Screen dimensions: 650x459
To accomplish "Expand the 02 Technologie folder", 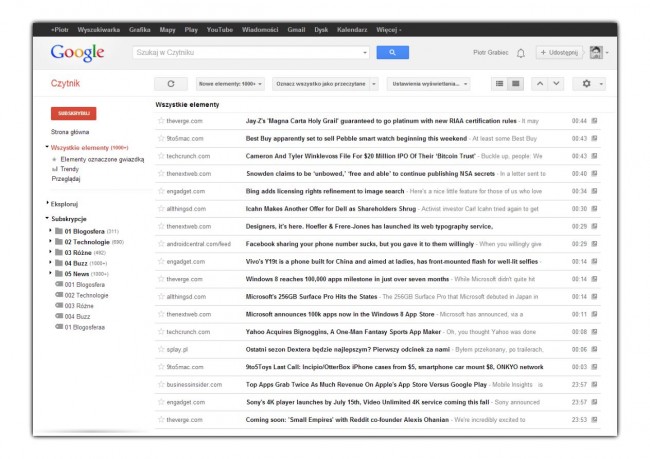I will (x=51, y=241).
